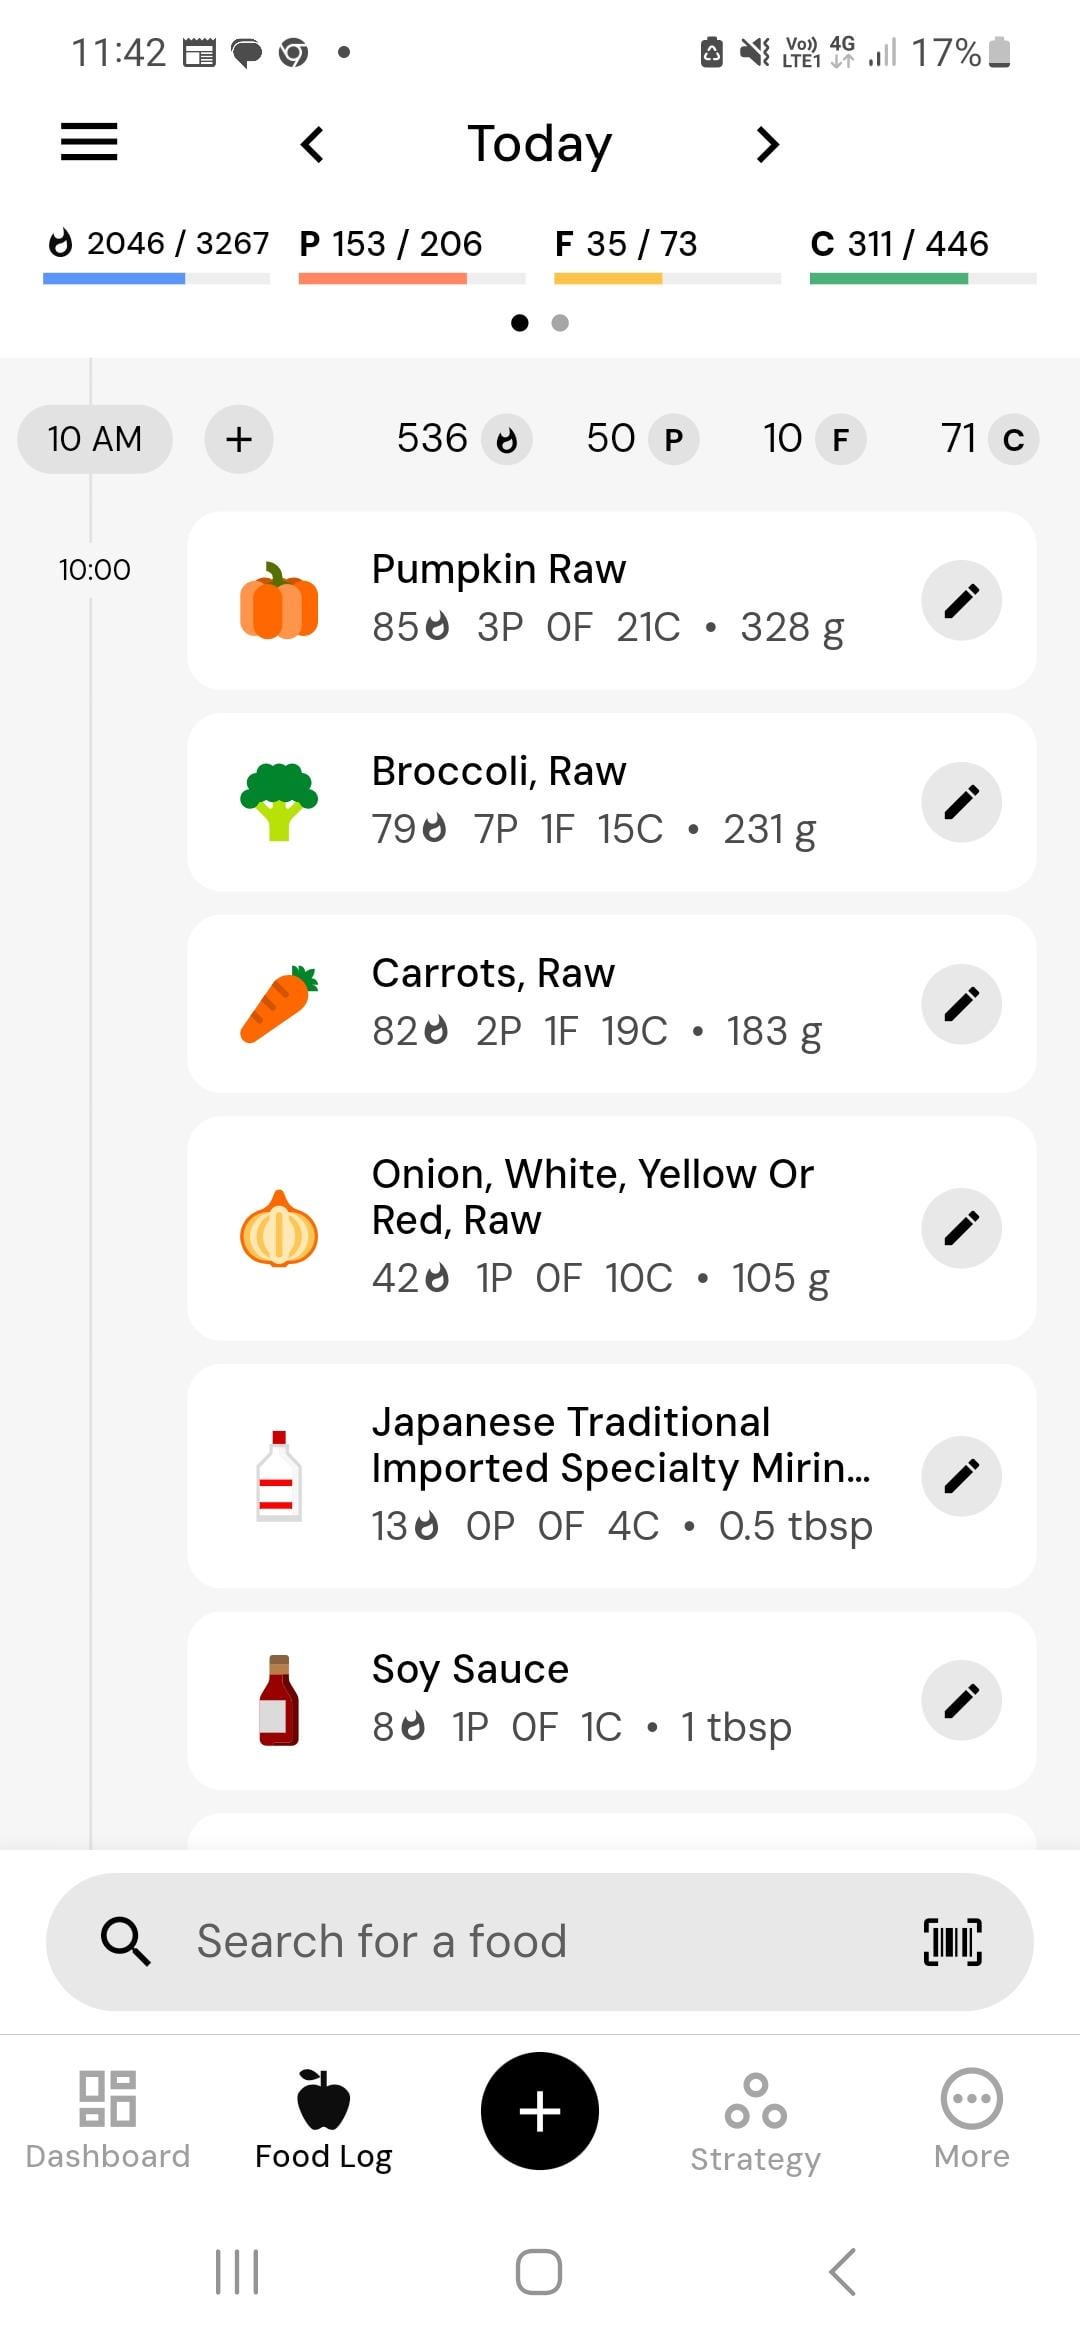Add food to the 10 AM slot

[238, 439]
